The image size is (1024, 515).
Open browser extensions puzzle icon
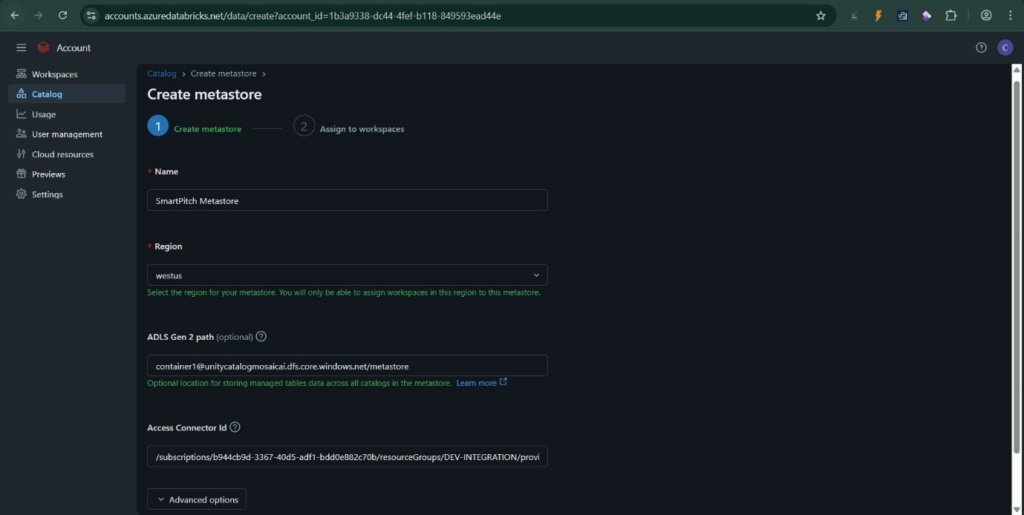951,16
